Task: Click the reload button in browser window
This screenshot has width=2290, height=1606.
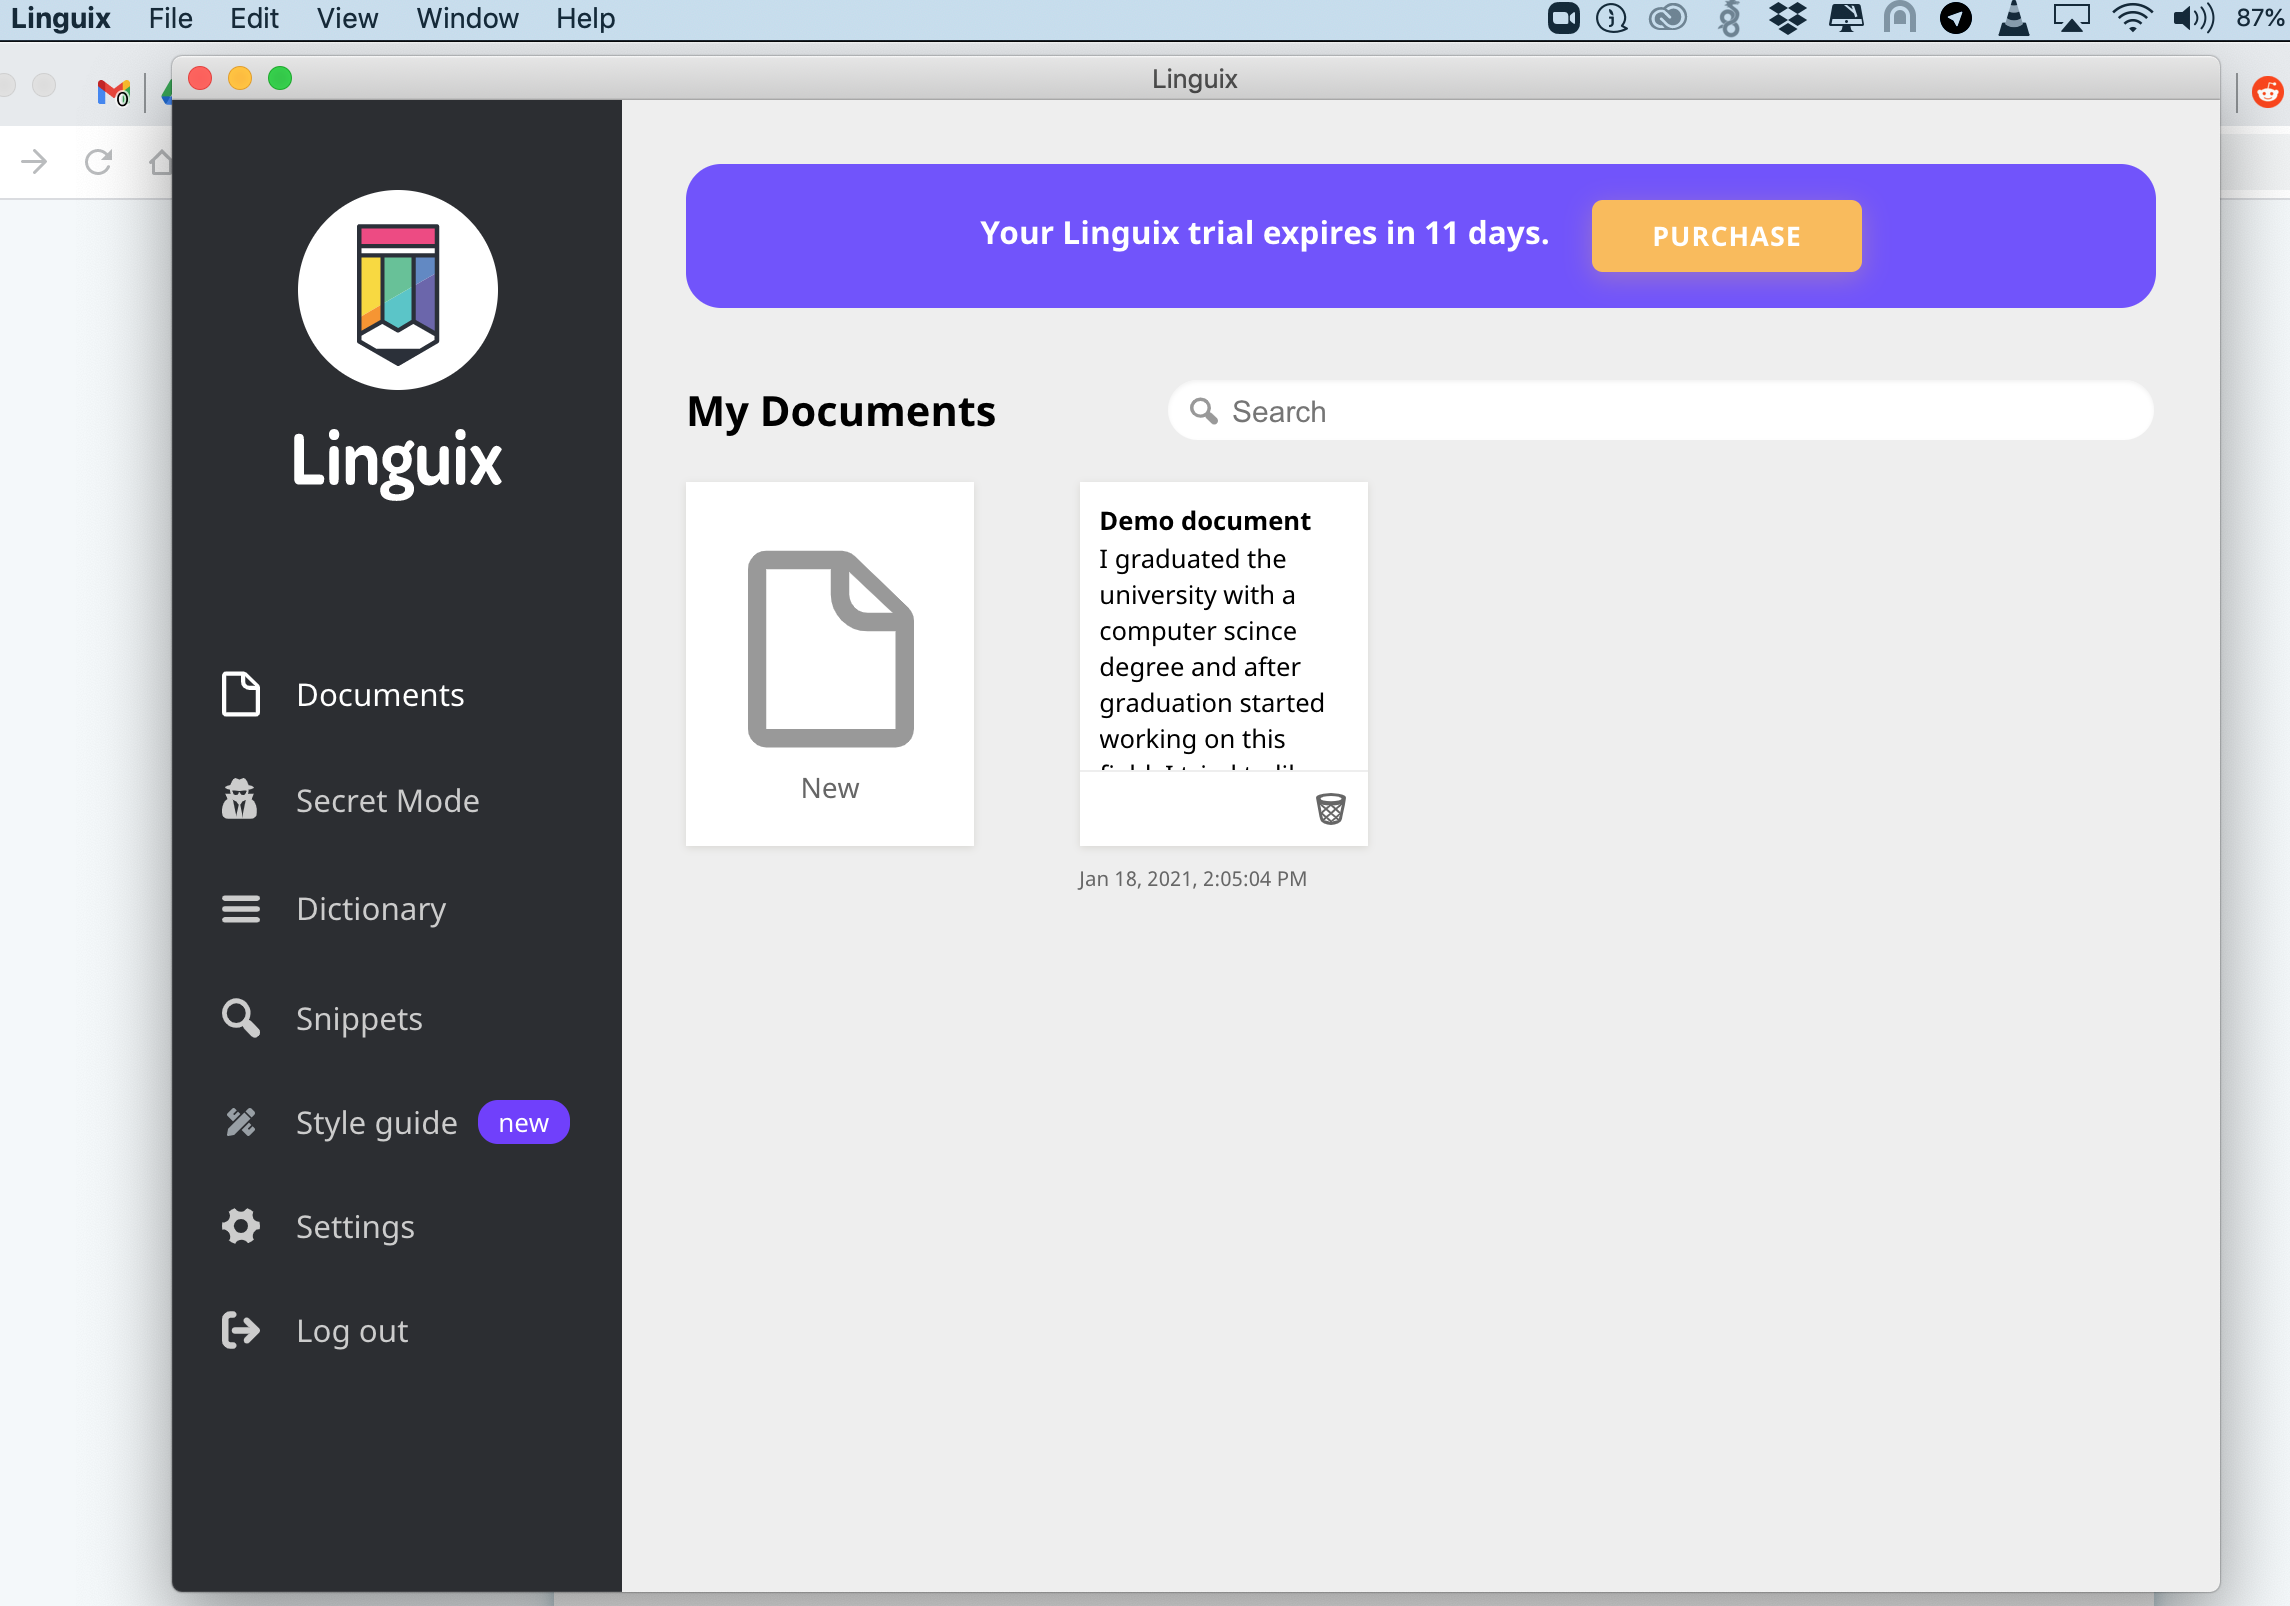Action: point(98,161)
